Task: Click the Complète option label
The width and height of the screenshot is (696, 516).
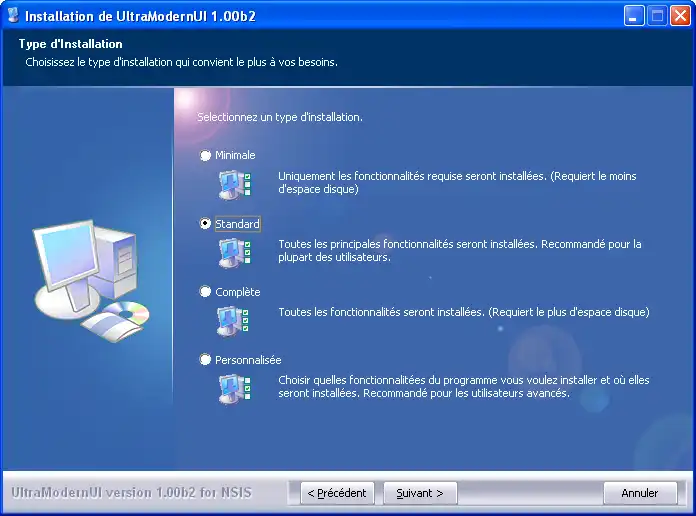Action: click(x=238, y=292)
